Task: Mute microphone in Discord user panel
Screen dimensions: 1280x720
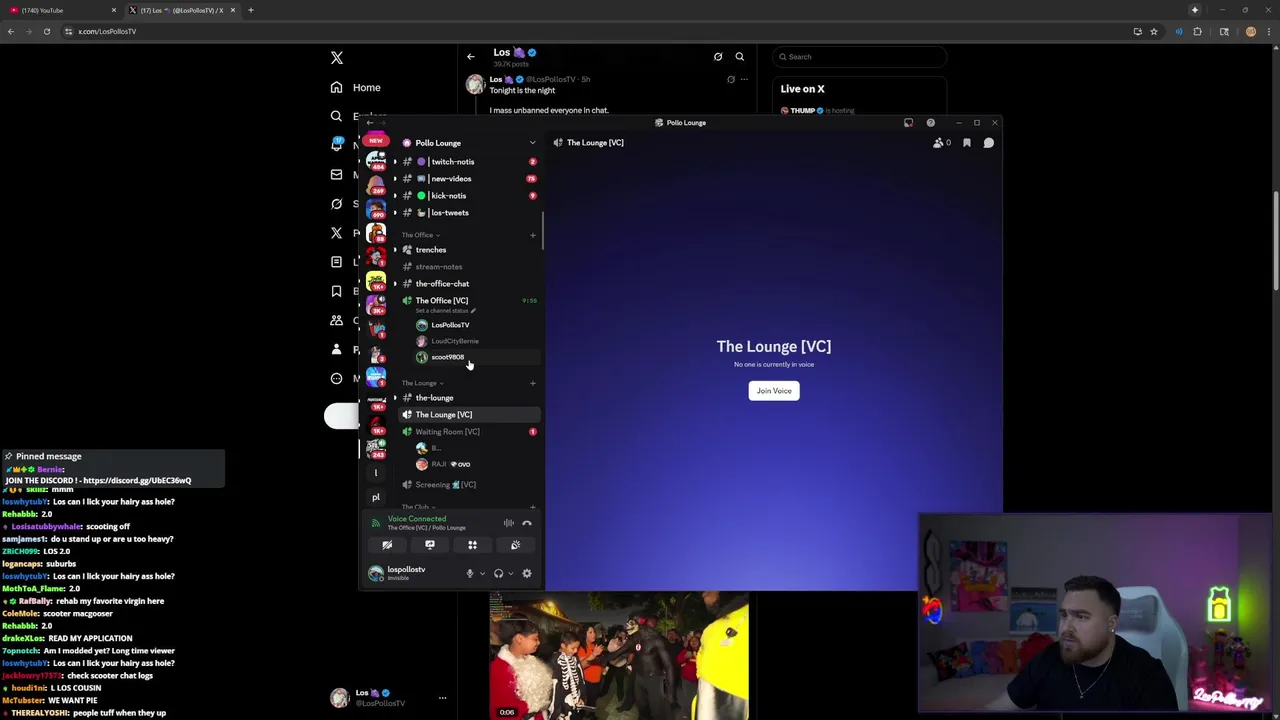Action: click(x=469, y=573)
